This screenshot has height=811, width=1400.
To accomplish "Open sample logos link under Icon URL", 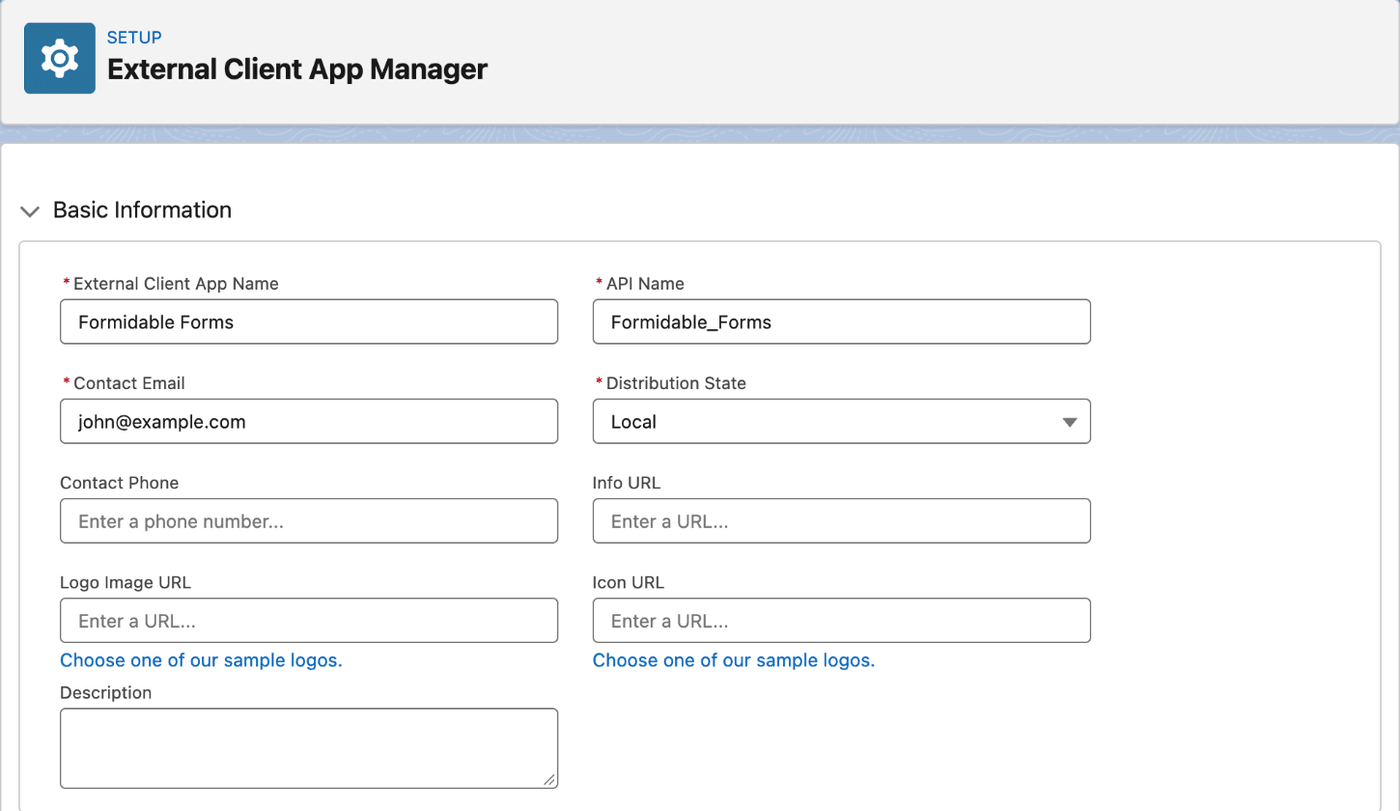I will click(x=734, y=660).
